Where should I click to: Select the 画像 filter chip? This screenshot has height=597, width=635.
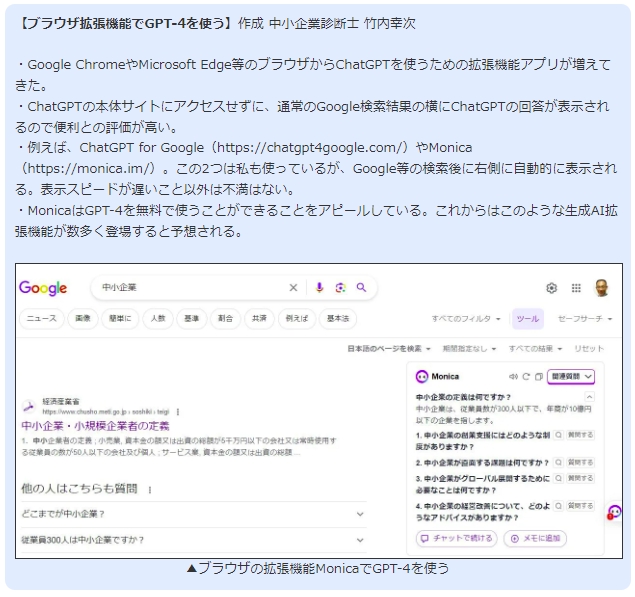pos(83,318)
